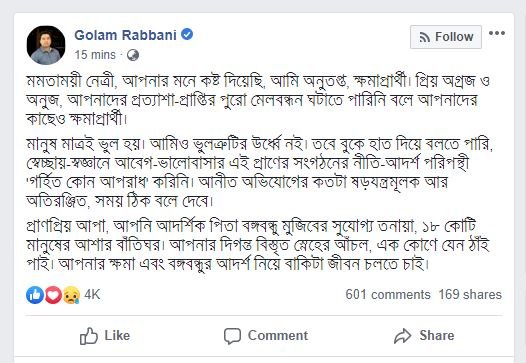The image size is (526, 363).
Task: Click the Golam Rabbani profile picture
Action: pyautogui.click(x=46, y=45)
